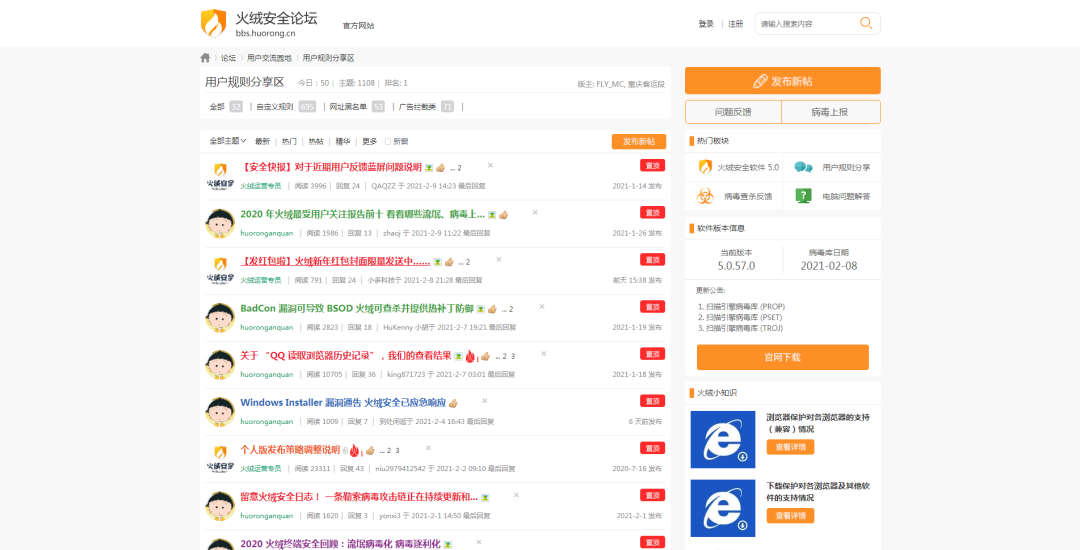Click the 注册 link
Image resolution: width=1080 pixels, height=550 pixels.
point(736,24)
